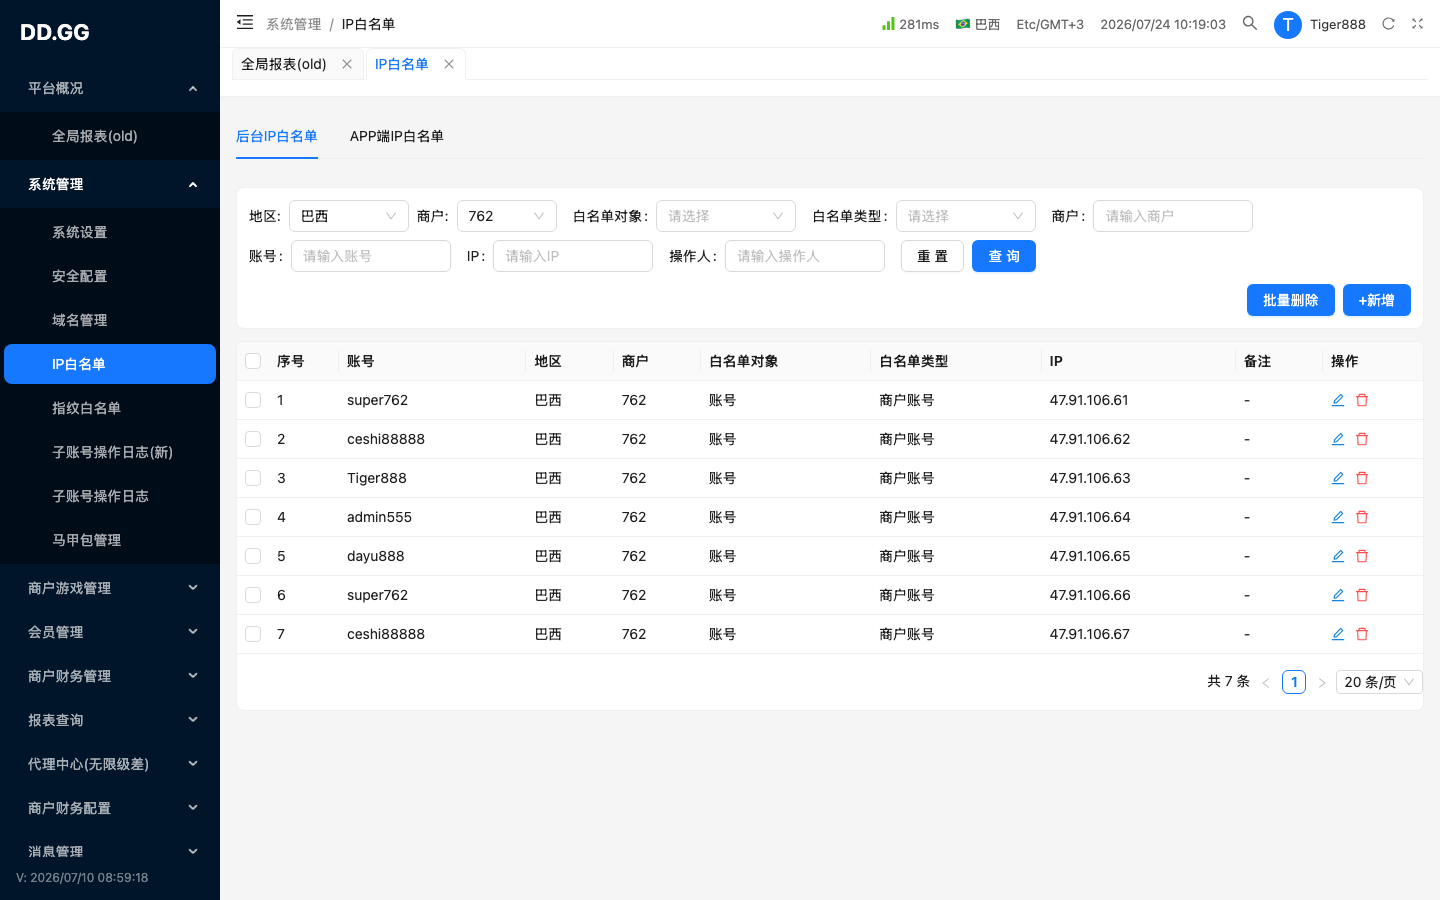1440x900 pixels.
Task: Delete the admin555 whitelist entry
Action: (x=1361, y=517)
